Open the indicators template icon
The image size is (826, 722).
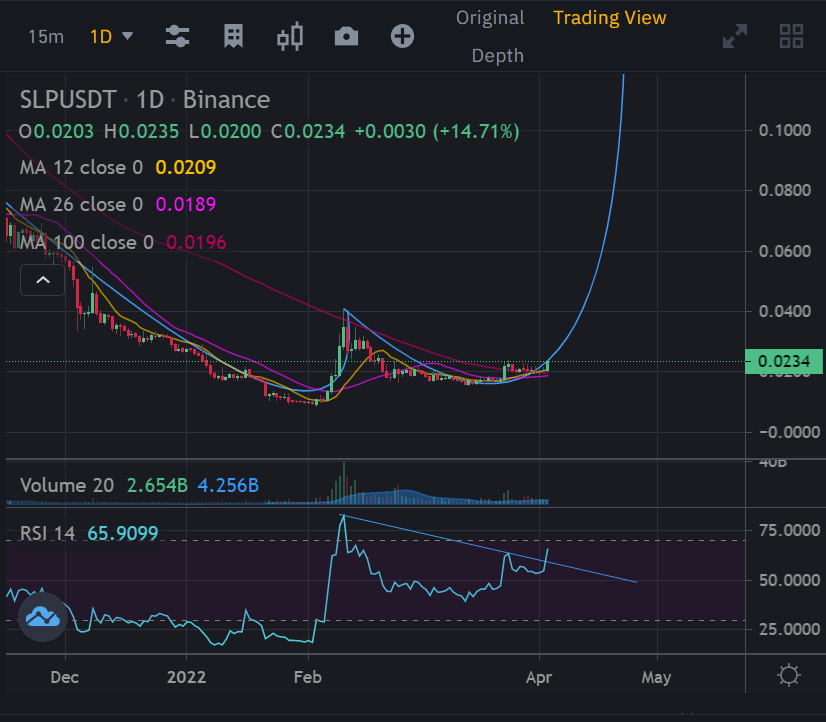[233, 36]
